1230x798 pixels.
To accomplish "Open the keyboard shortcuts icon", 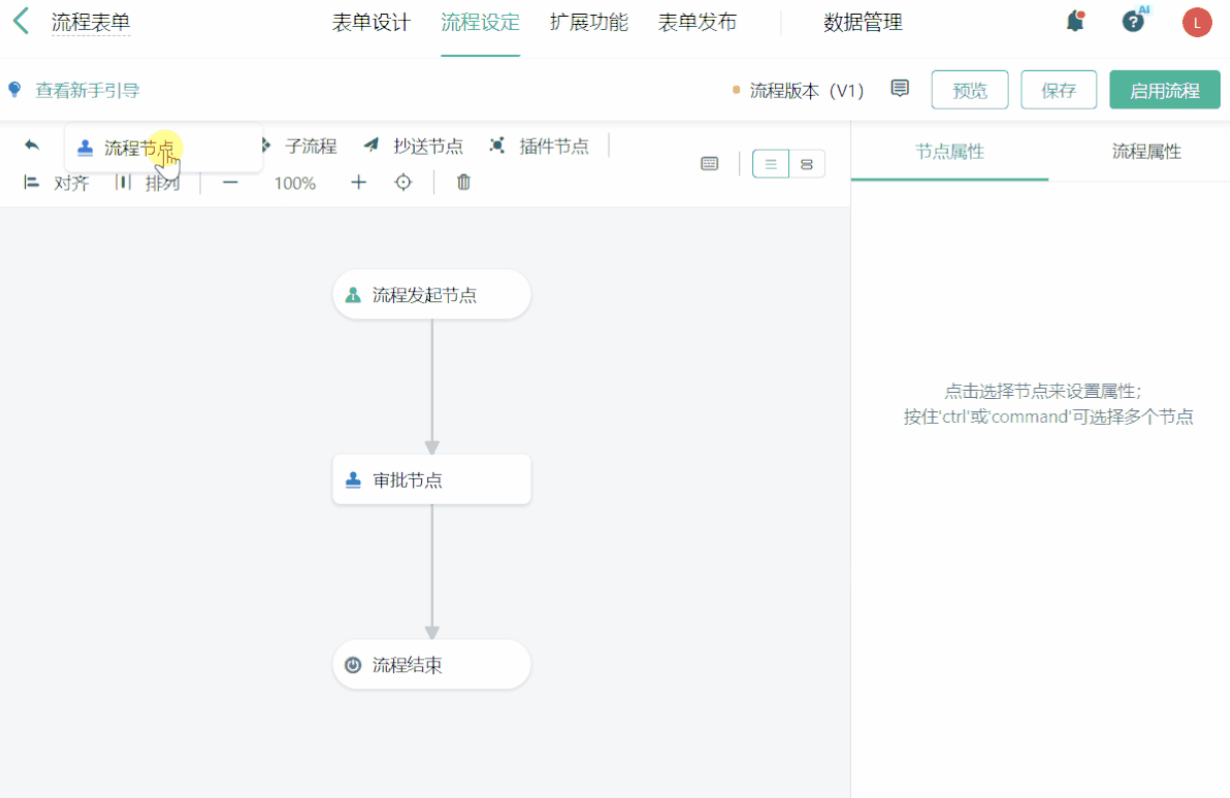I will (710, 164).
